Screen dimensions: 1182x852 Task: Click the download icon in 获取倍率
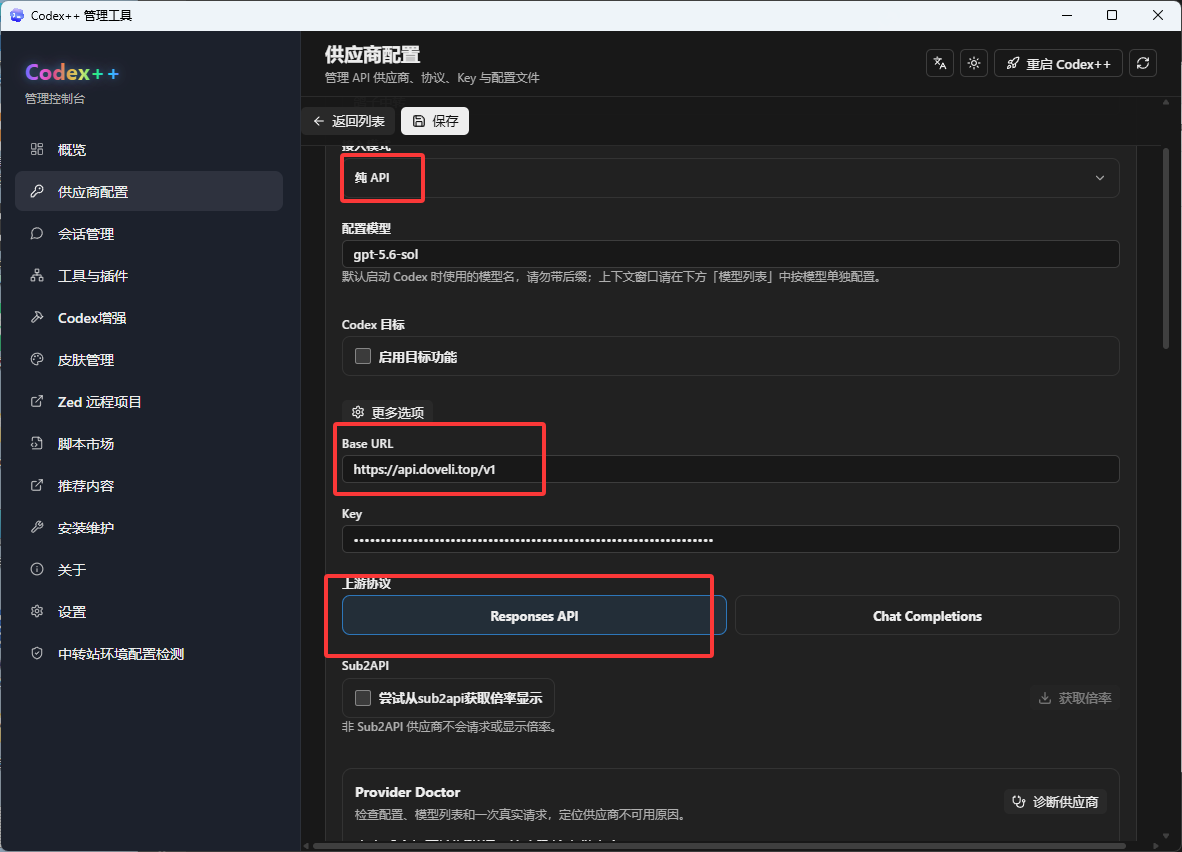coord(1045,698)
